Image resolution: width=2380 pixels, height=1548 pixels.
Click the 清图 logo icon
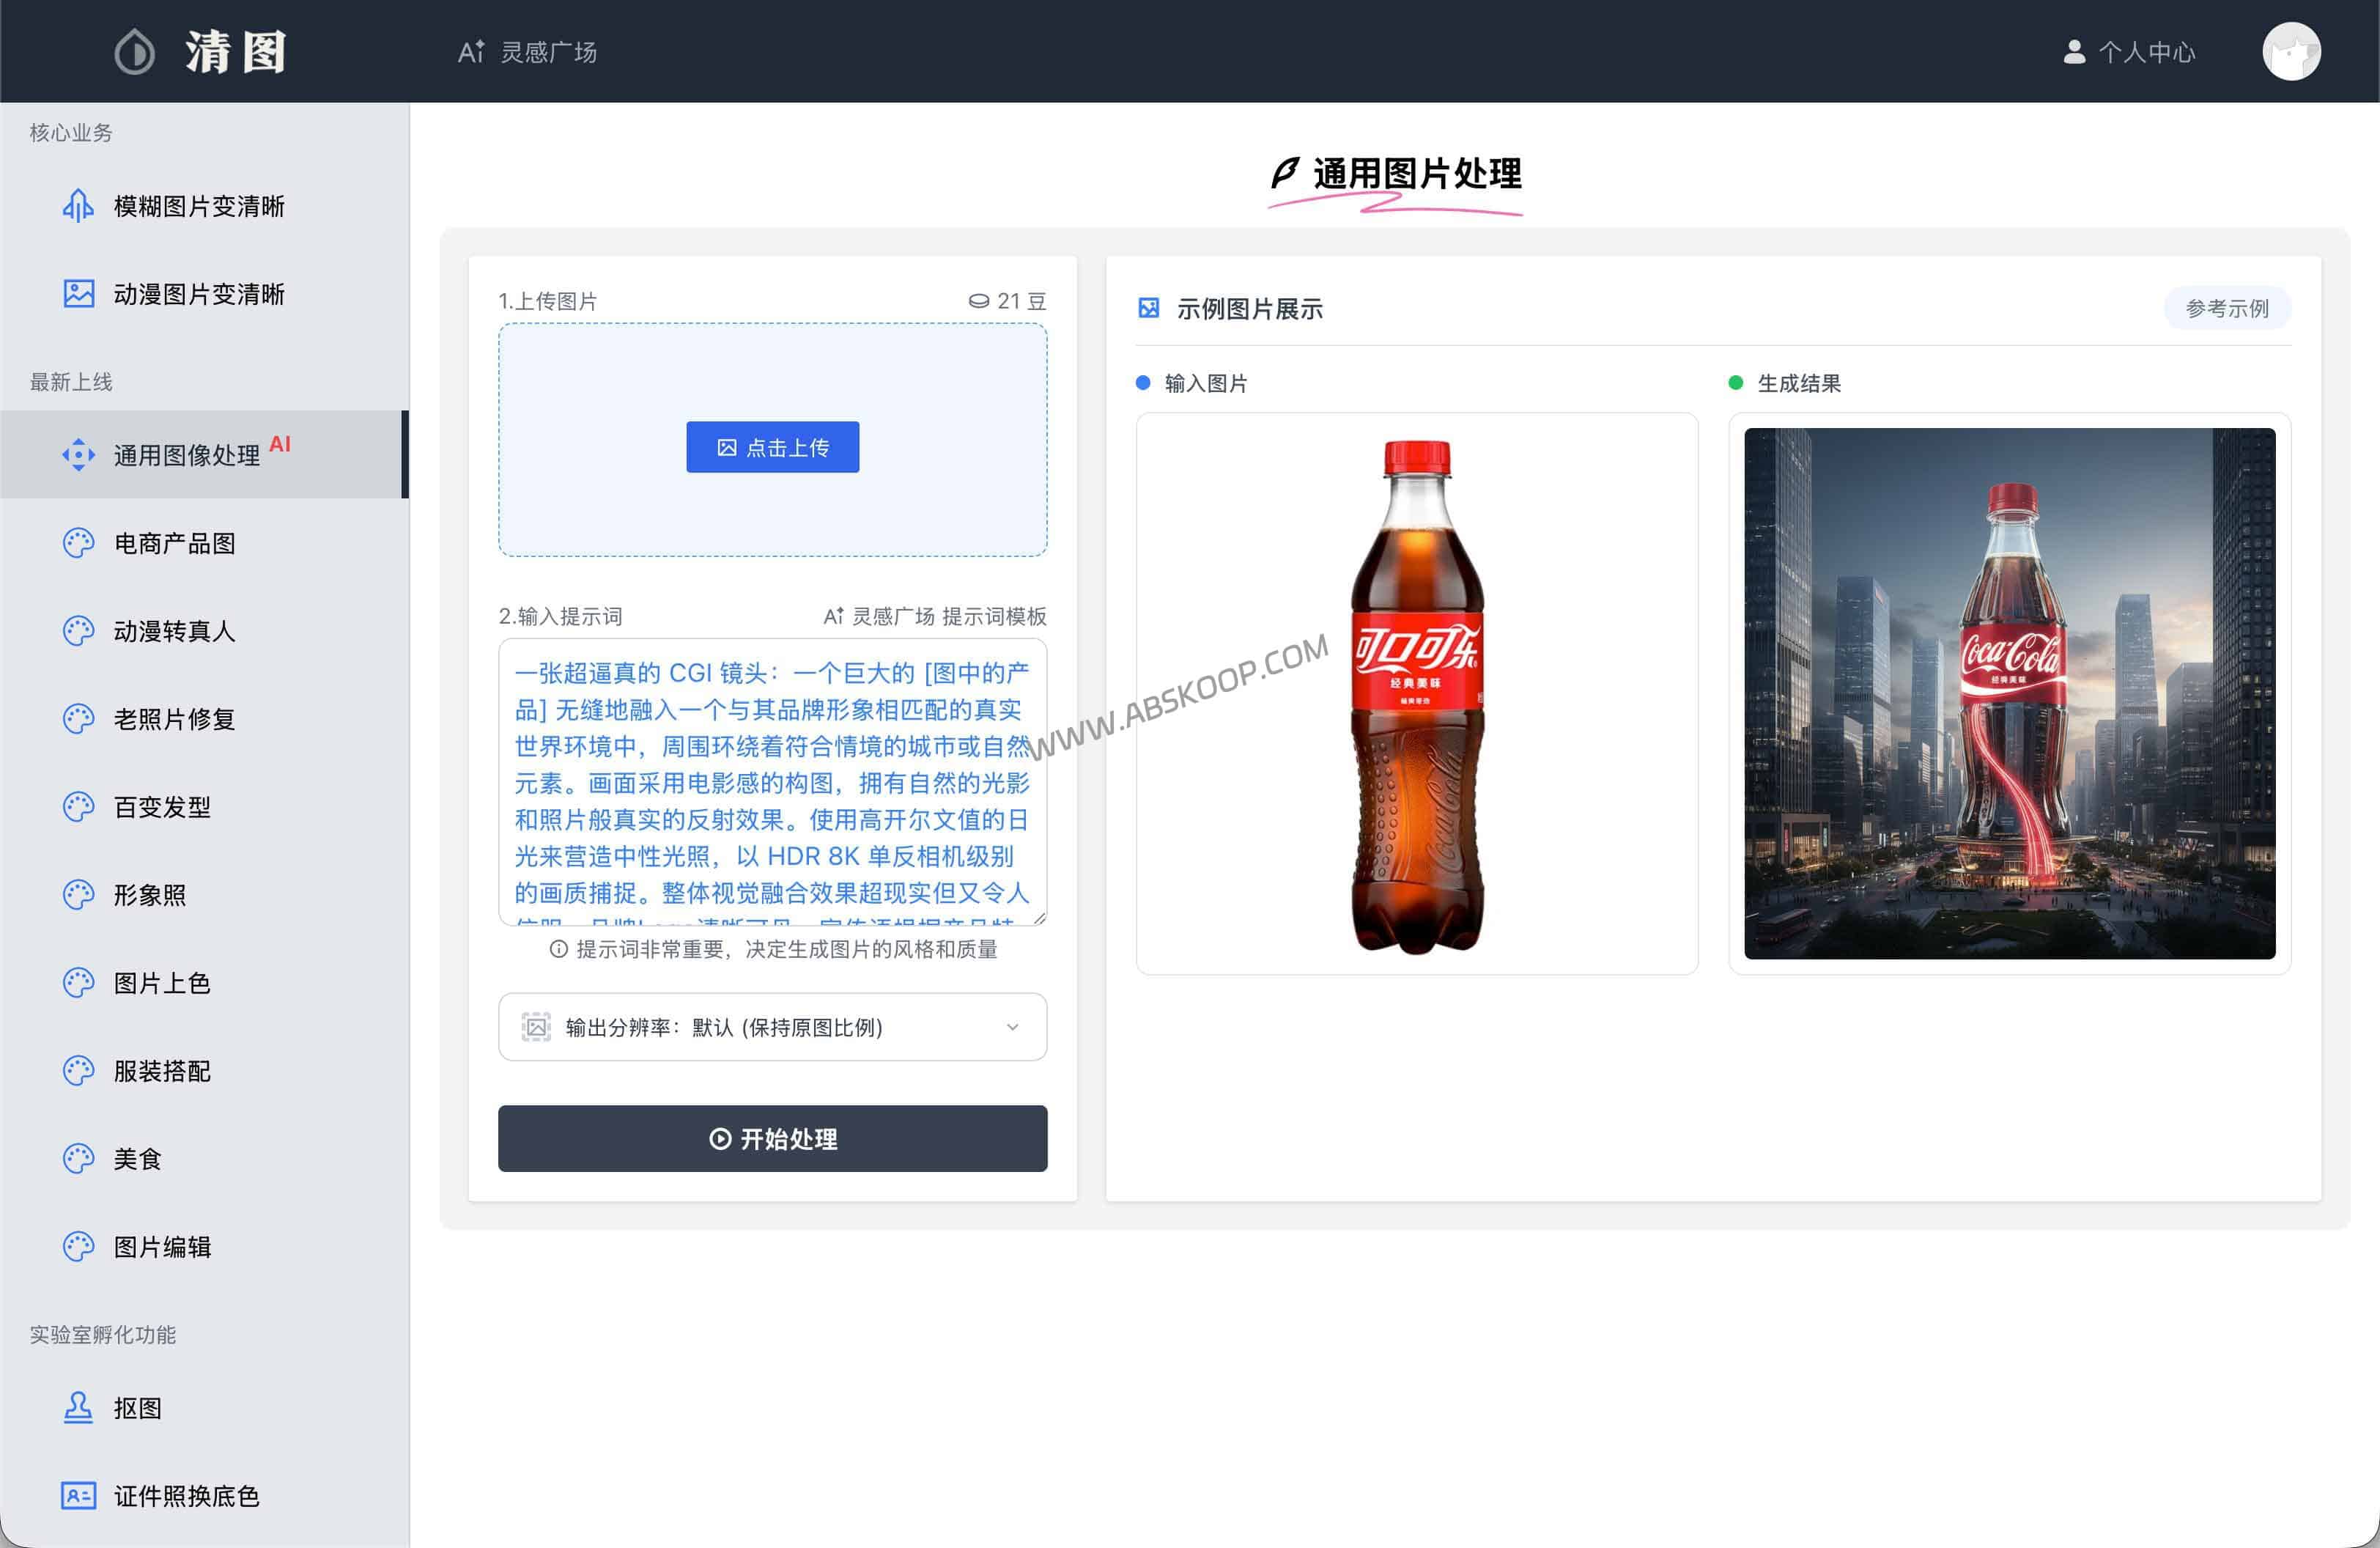point(135,51)
